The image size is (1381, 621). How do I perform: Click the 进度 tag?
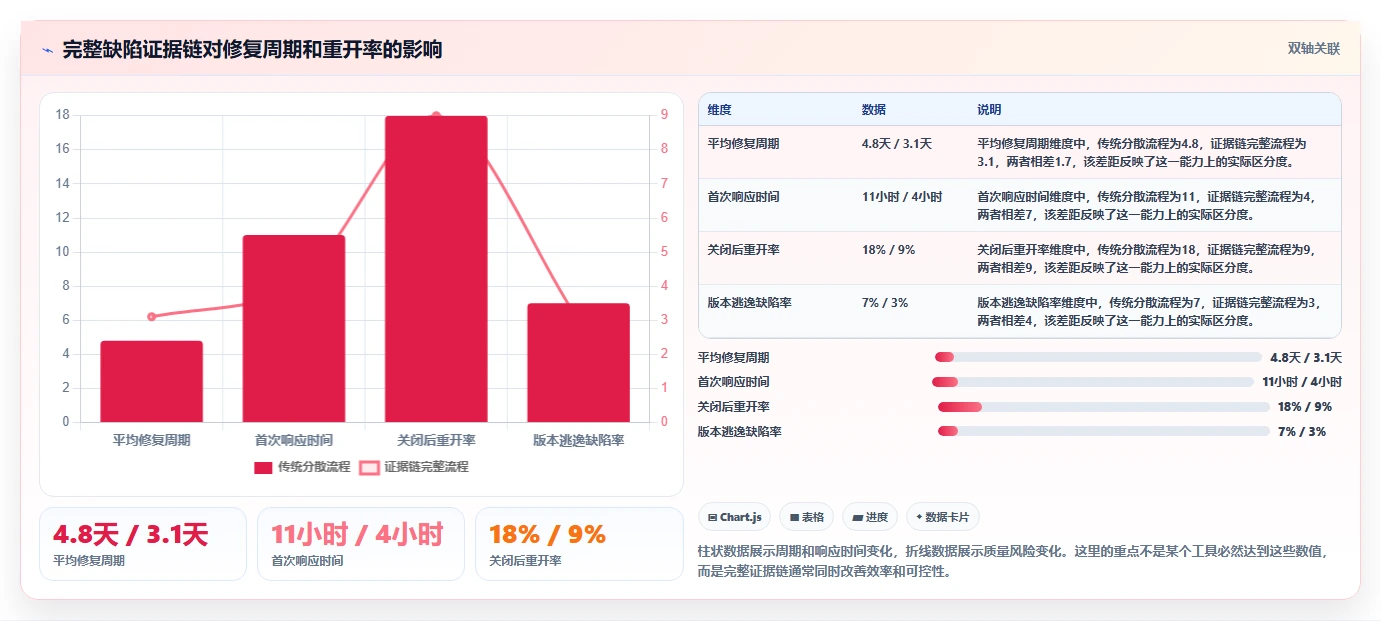(x=870, y=517)
